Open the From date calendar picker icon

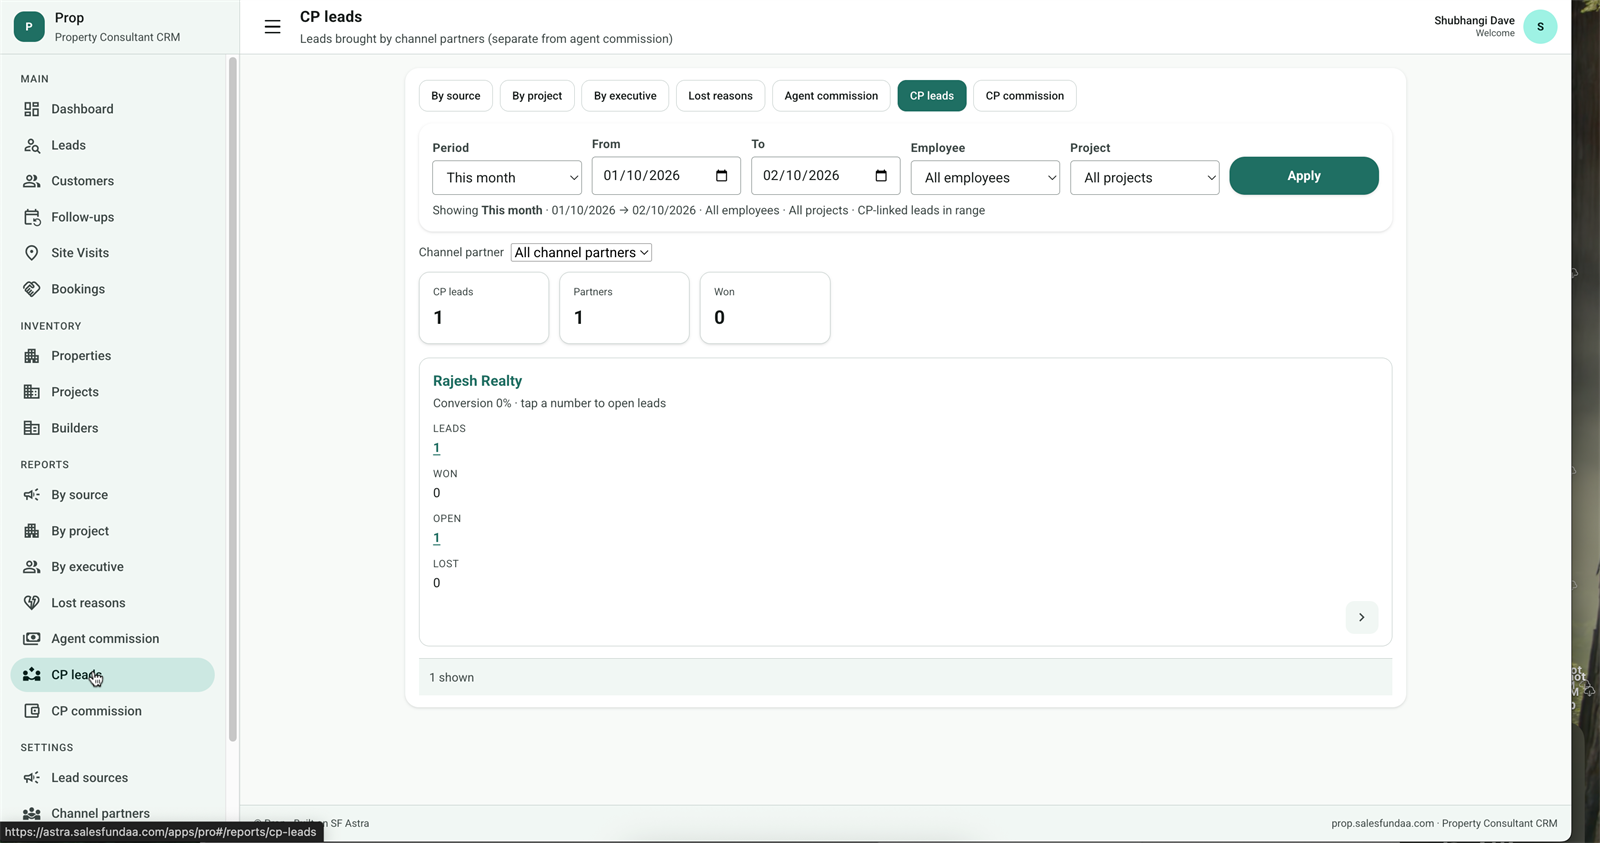click(722, 176)
